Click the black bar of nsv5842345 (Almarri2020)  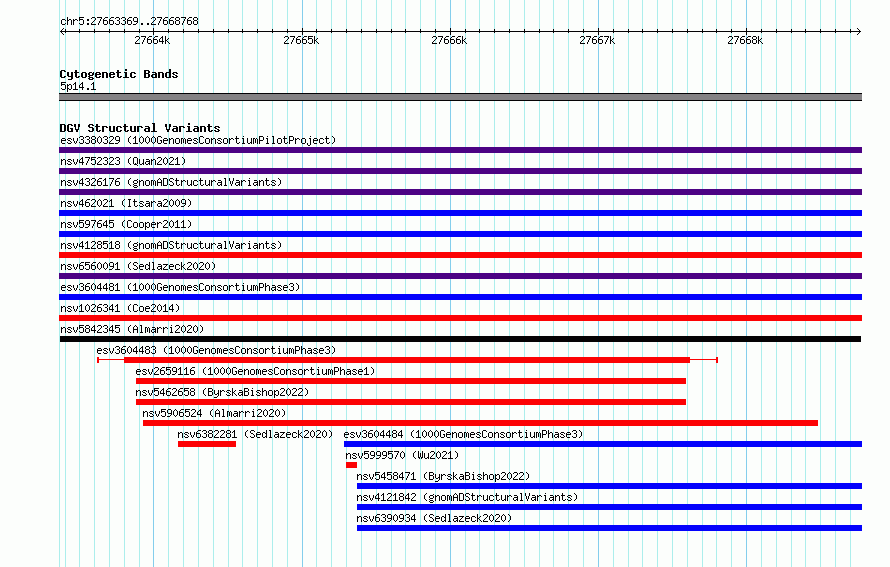tap(460, 339)
